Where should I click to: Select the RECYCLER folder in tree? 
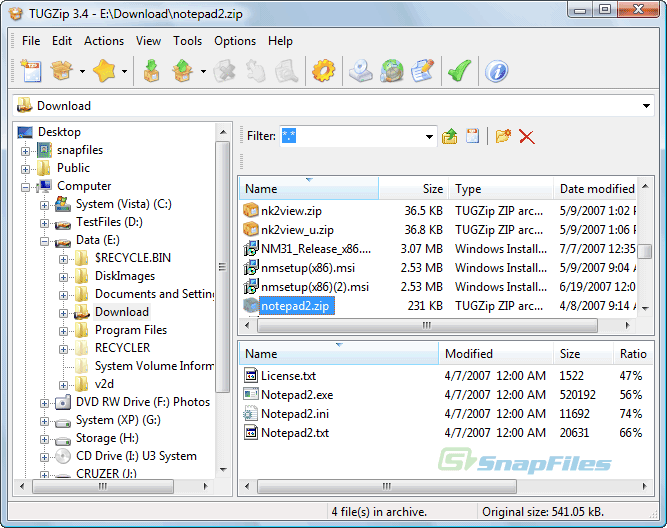[x=123, y=348]
